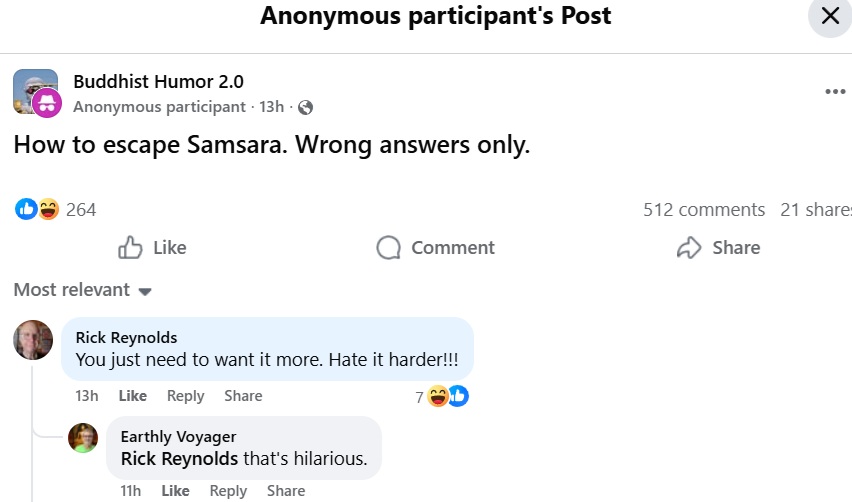Open Earthly Voyager's profile avatar
This screenshot has height=502, width=852.
point(83,438)
